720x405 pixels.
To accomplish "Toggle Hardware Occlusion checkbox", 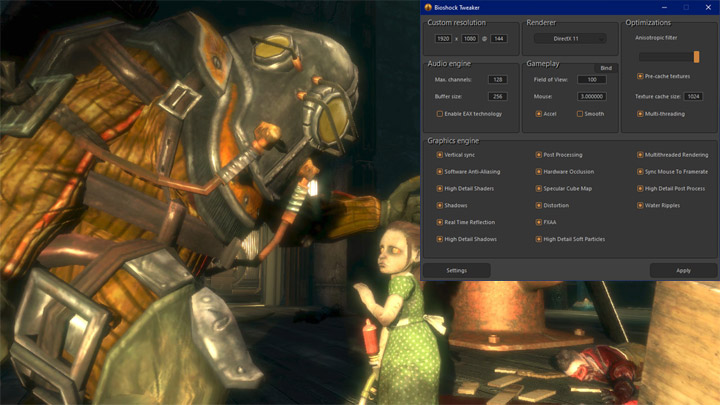I will pyautogui.click(x=539, y=172).
